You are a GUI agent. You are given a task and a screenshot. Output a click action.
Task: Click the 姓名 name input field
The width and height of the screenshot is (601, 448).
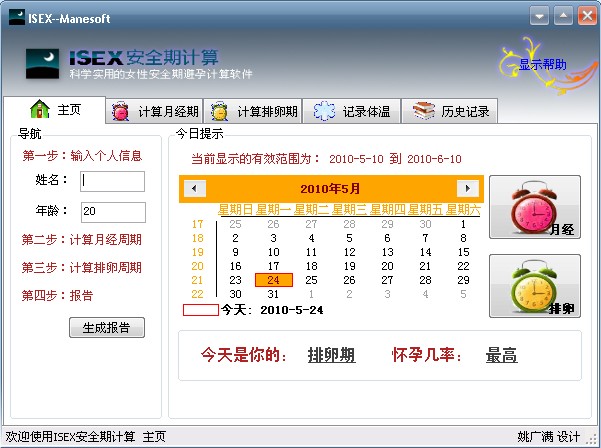tap(113, 181)
